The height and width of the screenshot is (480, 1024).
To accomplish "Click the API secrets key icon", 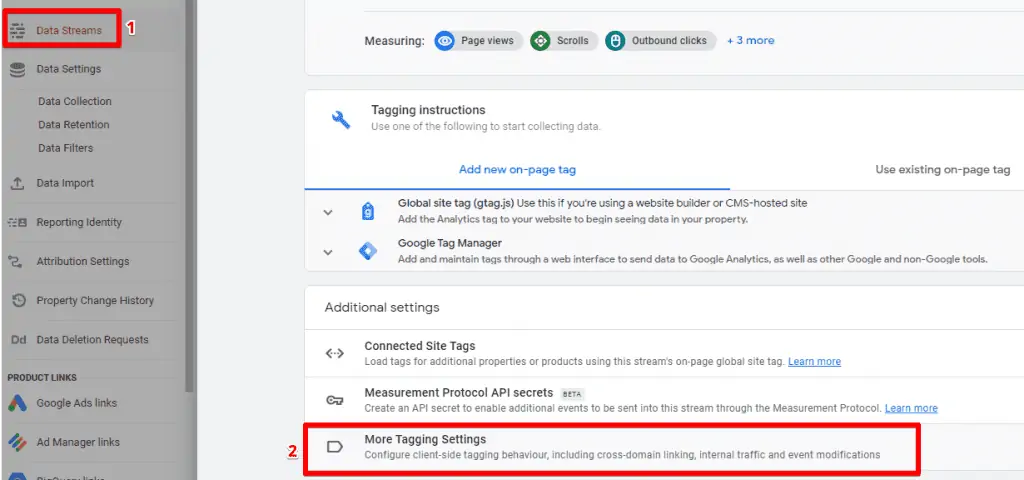I will coord(334,400).
